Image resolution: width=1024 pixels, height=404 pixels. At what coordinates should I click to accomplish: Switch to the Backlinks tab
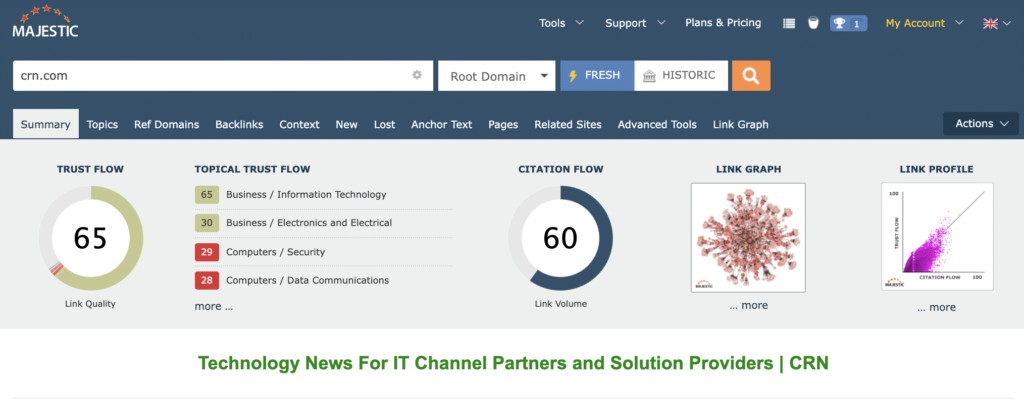click(x=239, y=124)
